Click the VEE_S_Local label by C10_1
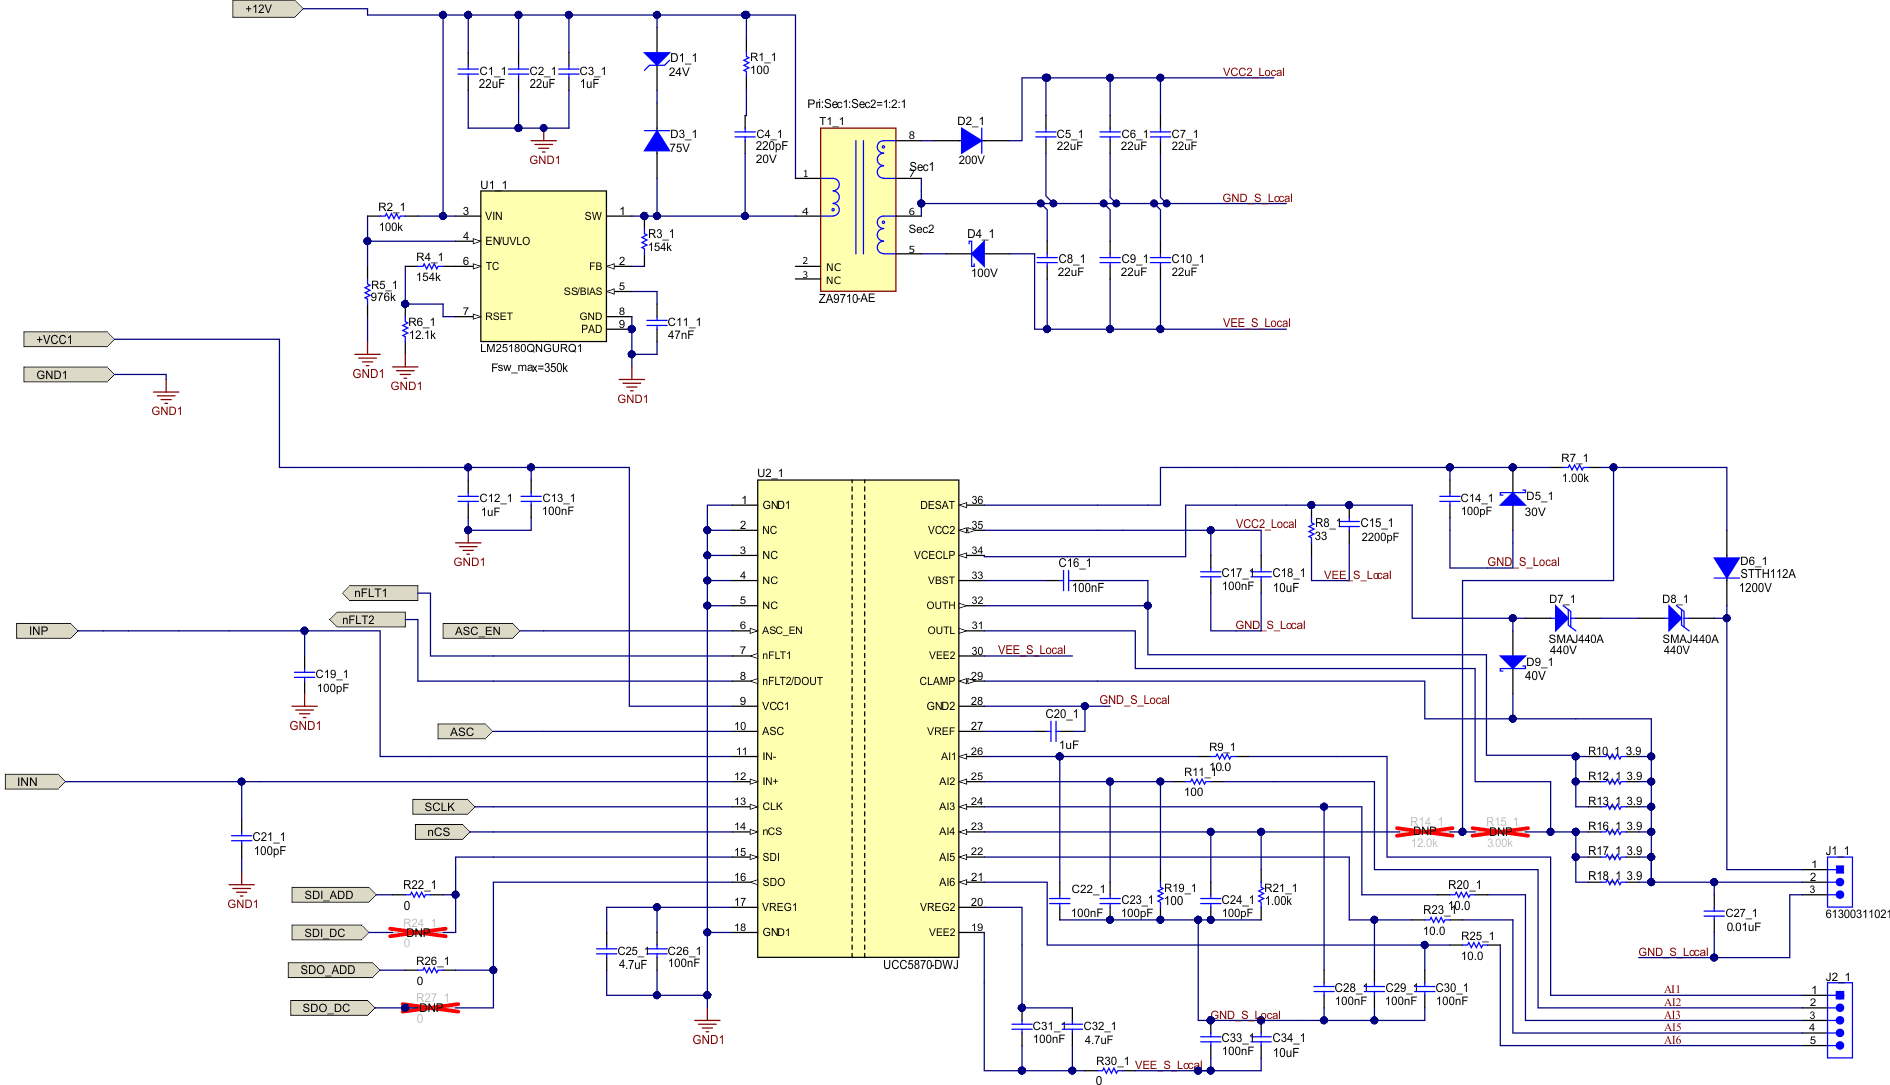 coord(1256,323)
